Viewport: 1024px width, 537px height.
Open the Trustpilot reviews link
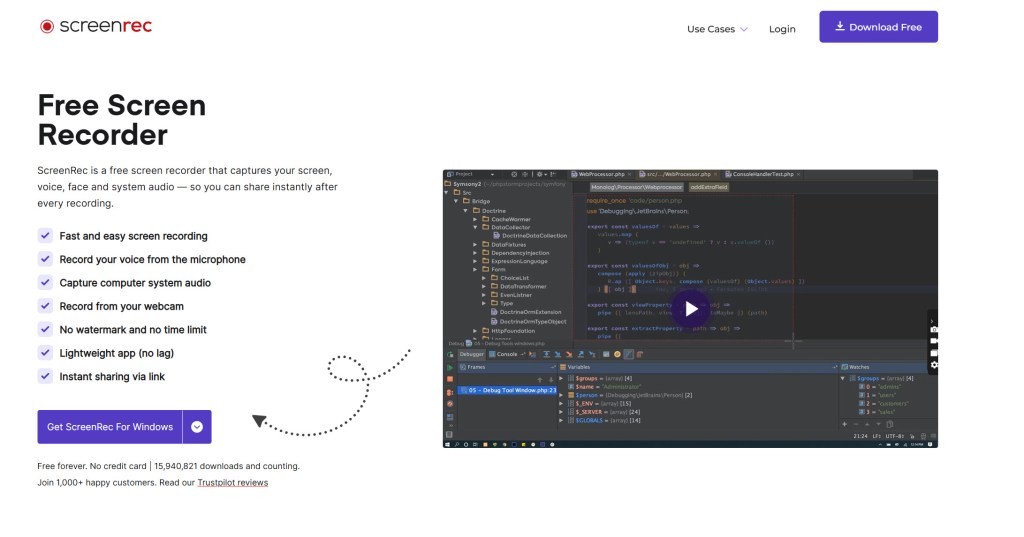(232, 482)
